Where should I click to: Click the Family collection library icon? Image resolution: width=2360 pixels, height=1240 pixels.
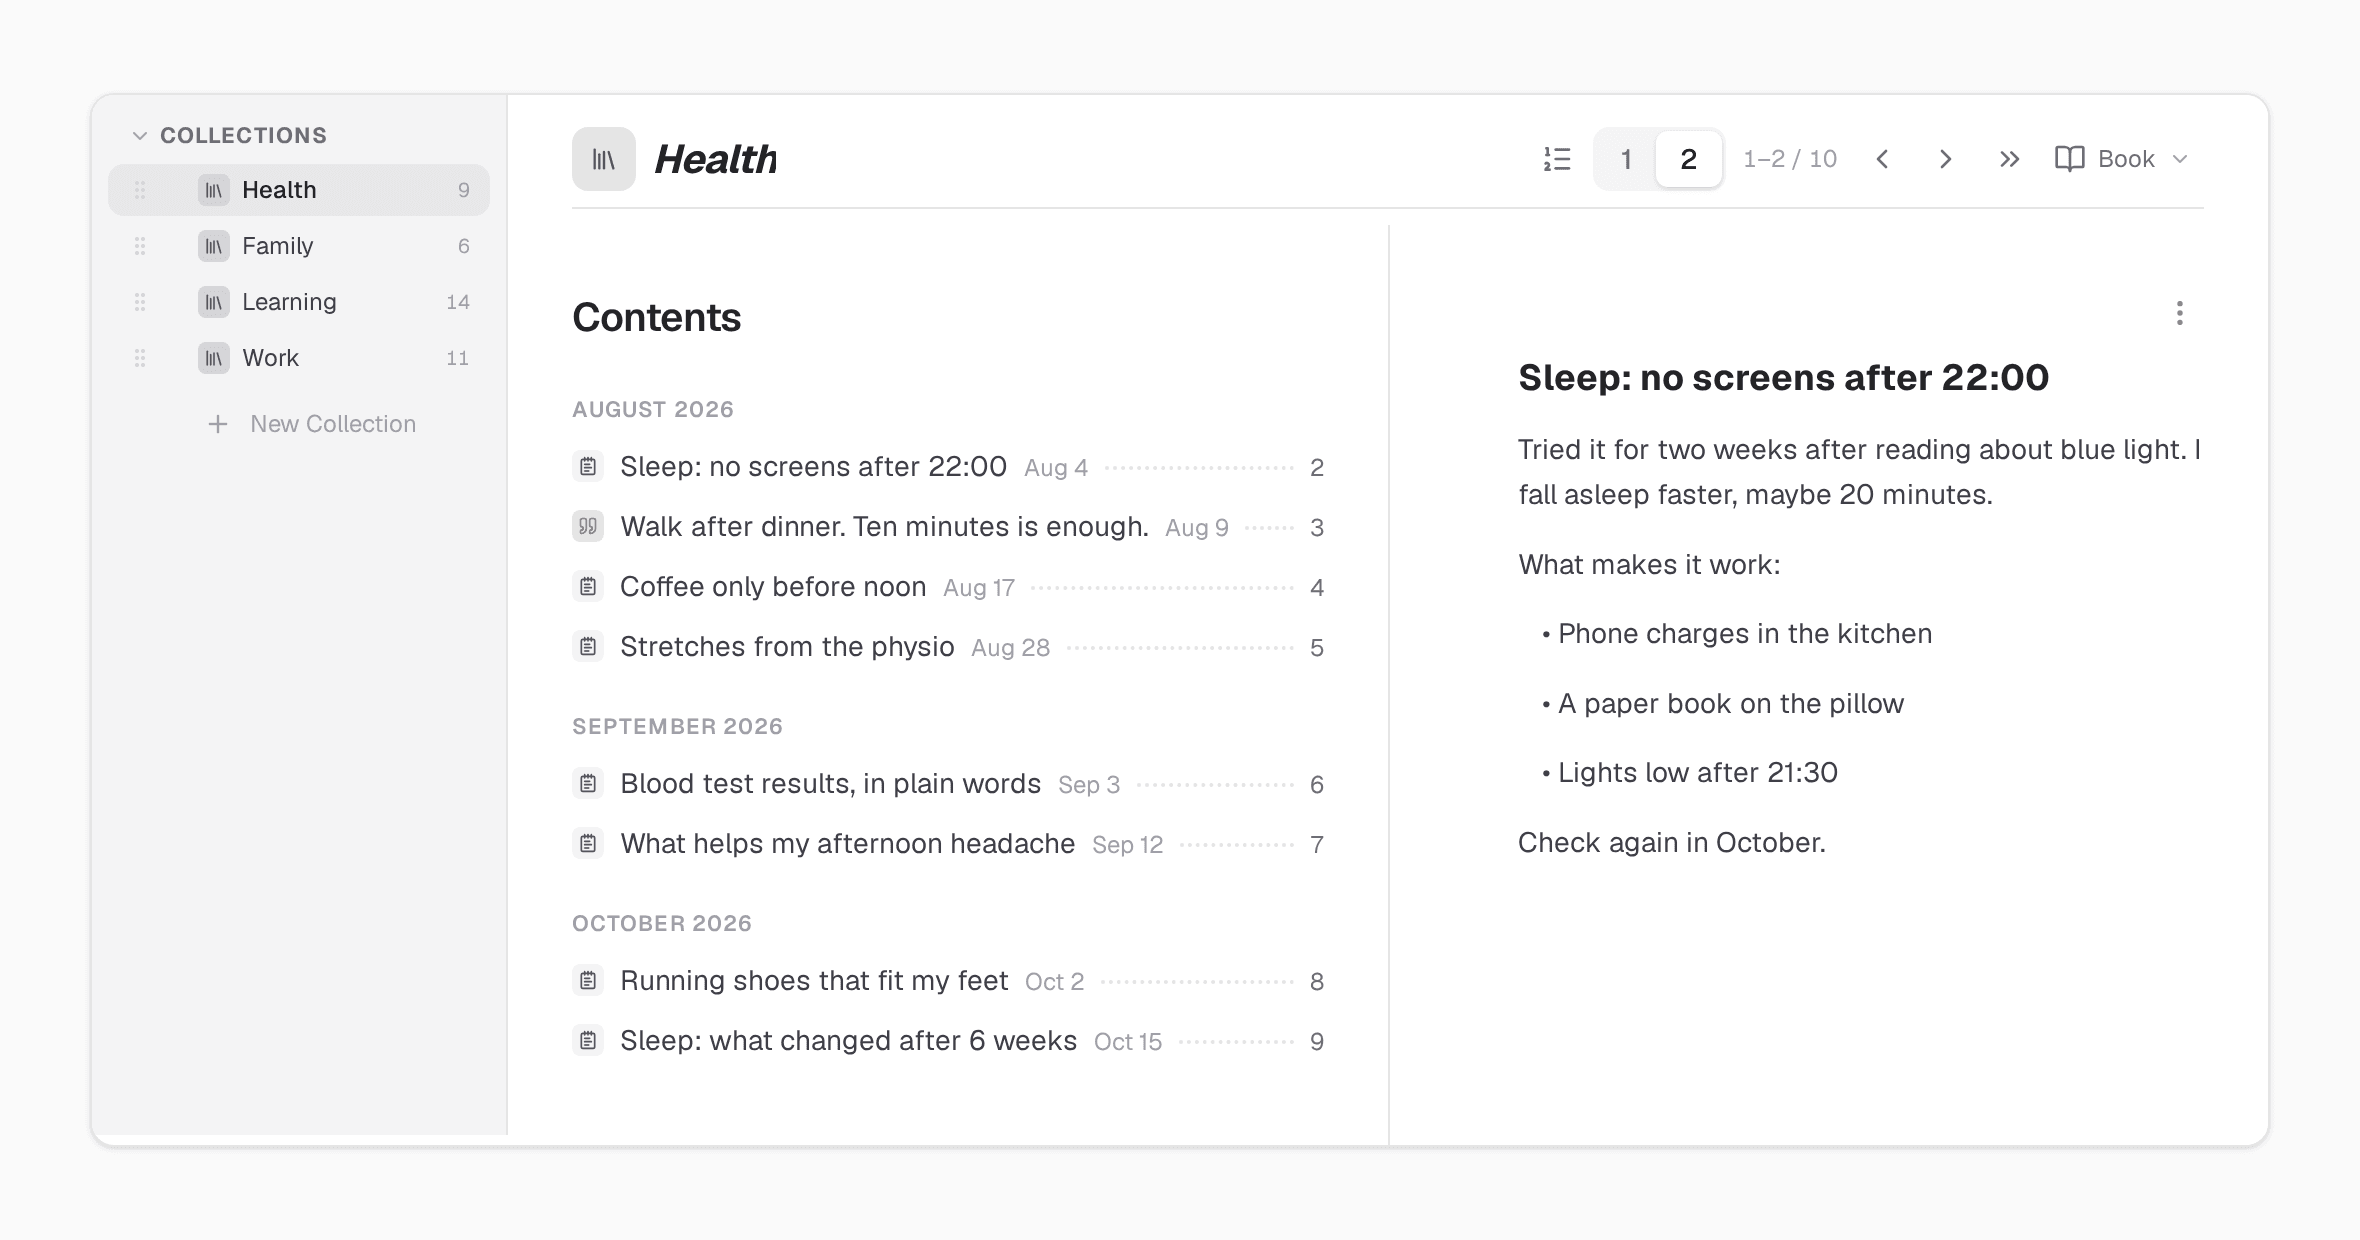[x=213, y=246]
